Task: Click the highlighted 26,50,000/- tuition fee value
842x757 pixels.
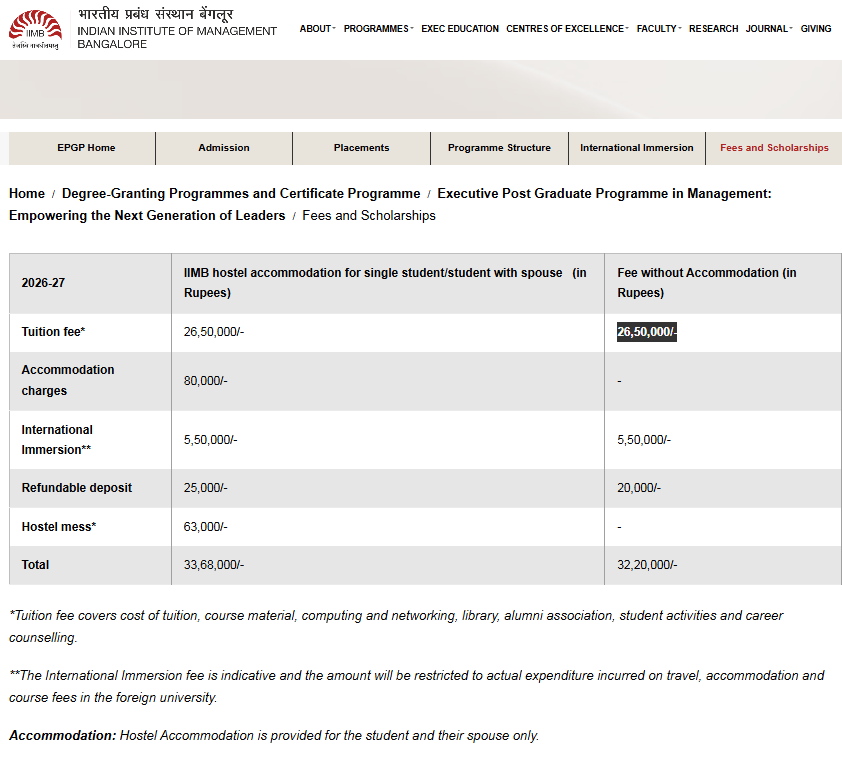Action: click(x=647, y=332)
